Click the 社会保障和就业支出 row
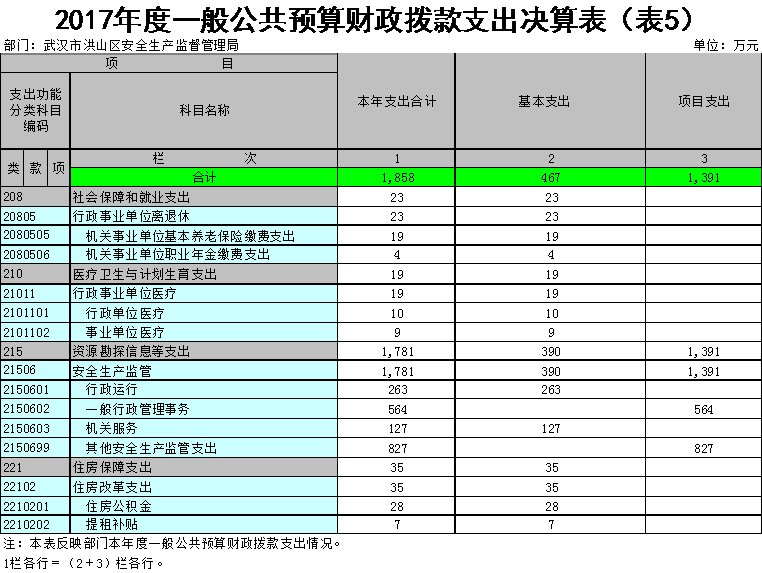762x573 pixels. [x=203, y=197]
